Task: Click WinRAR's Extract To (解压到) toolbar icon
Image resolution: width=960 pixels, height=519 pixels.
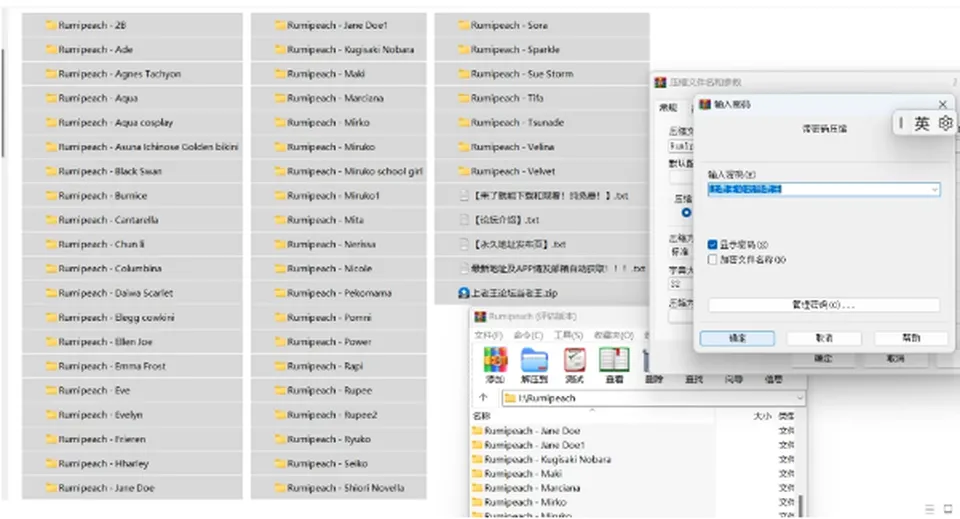Action: pyautogui.click(x=534, y=360)
